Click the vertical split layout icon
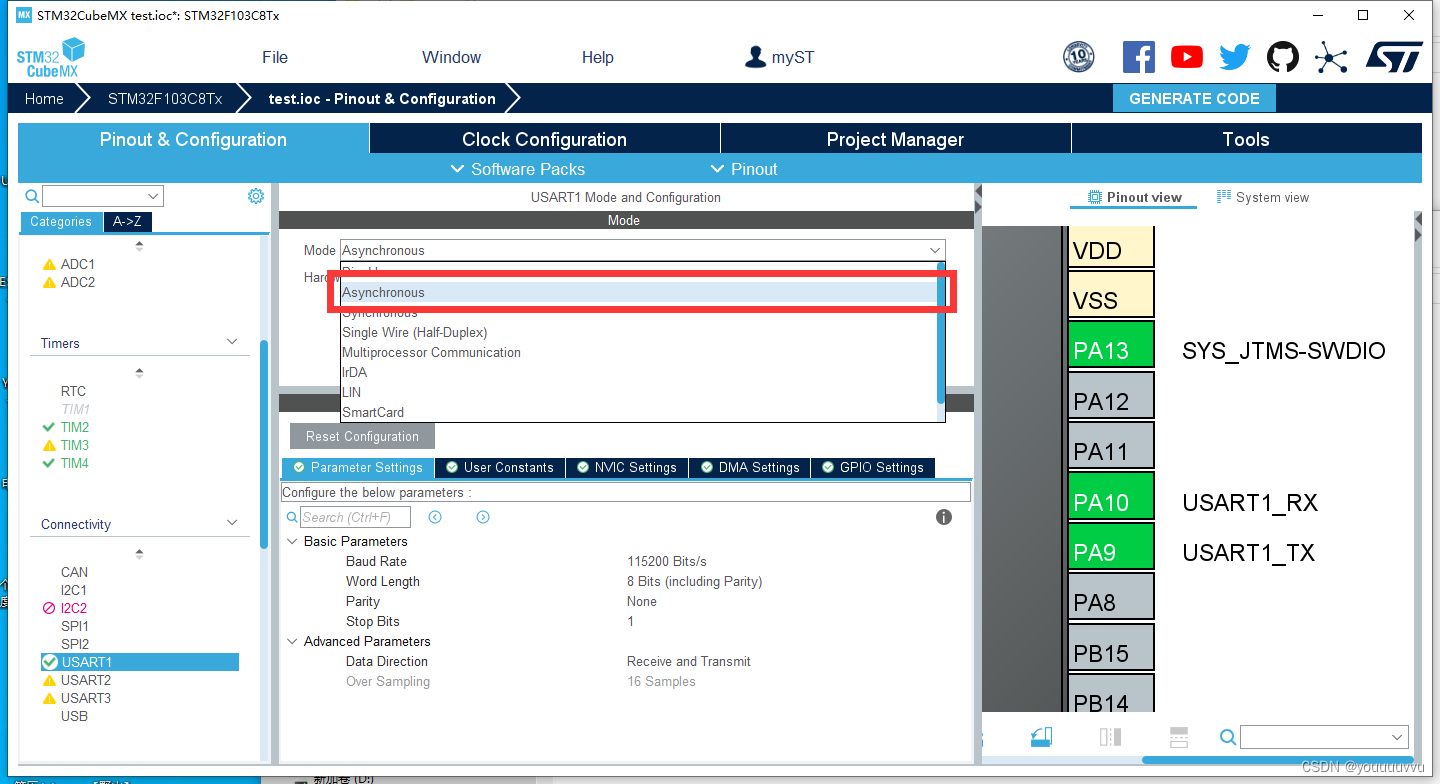 point(1110,737)
